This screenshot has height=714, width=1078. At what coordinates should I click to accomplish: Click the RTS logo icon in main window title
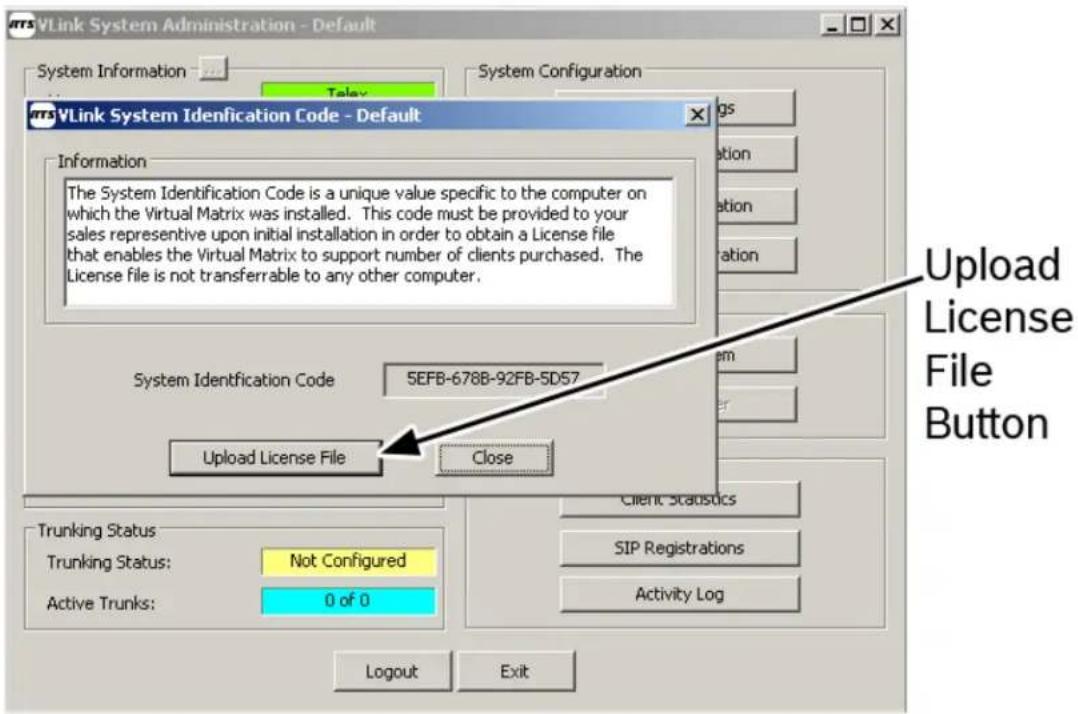click(x=21, y=25)
